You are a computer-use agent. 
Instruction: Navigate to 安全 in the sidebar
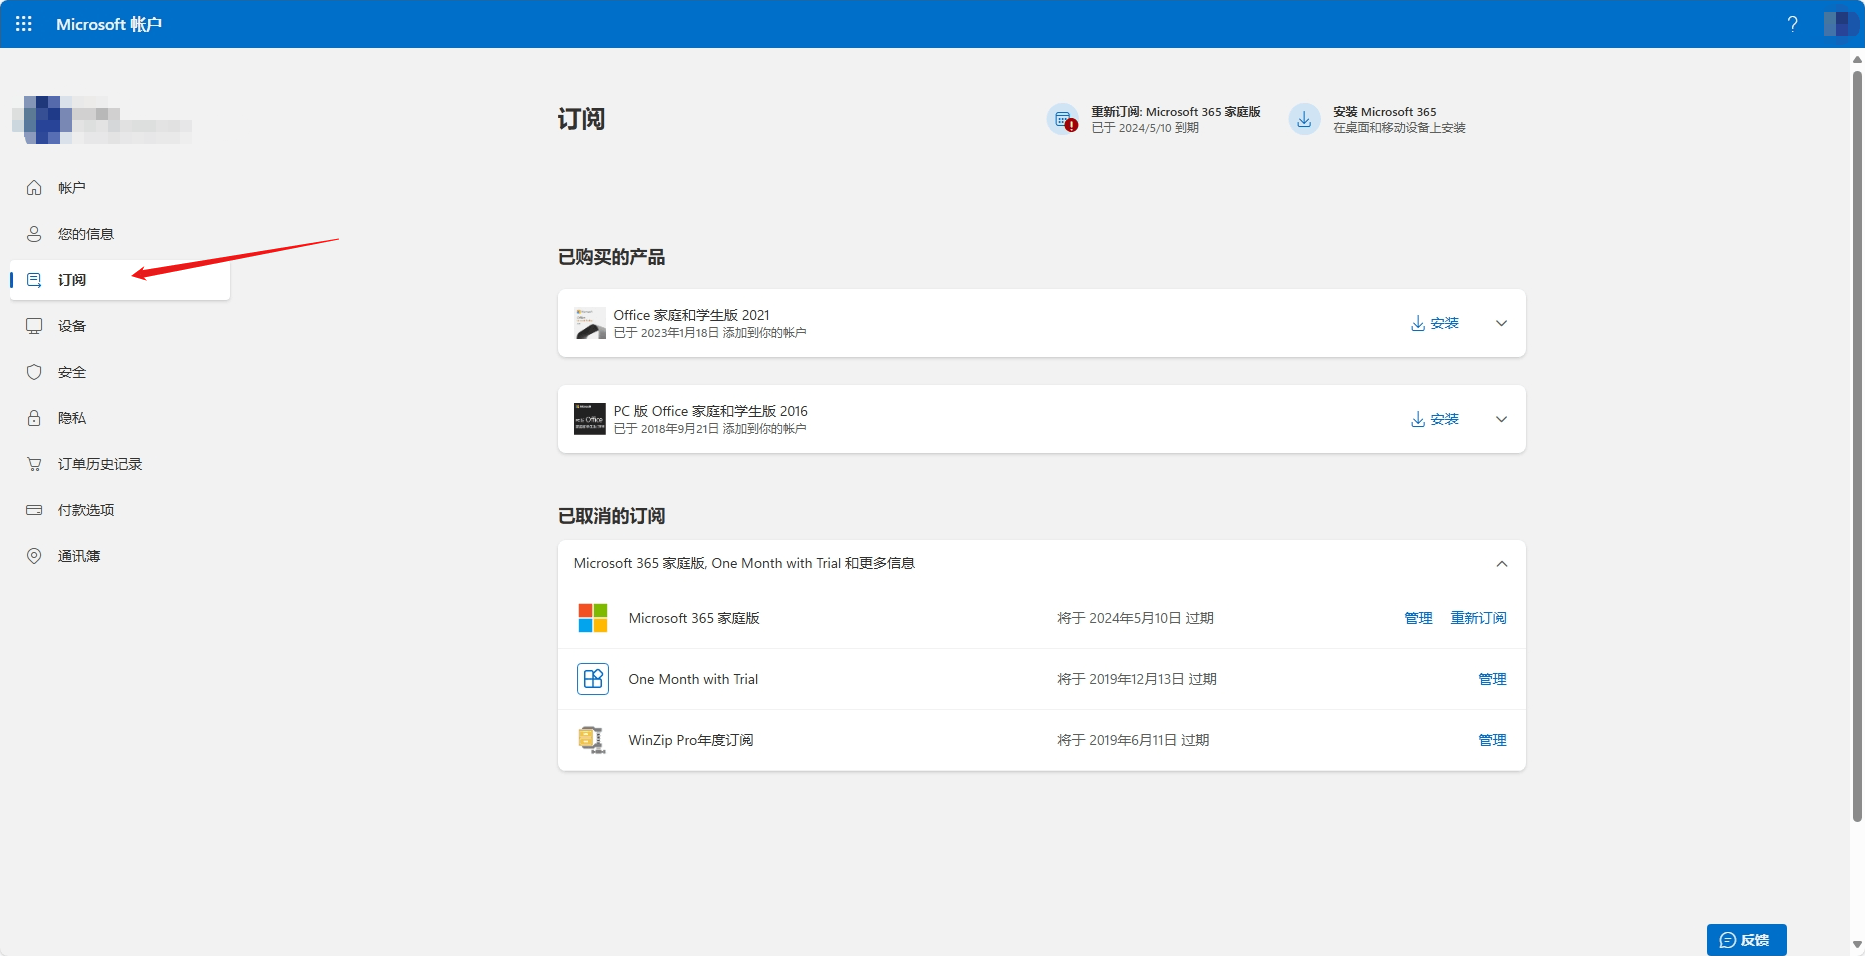point(120,372)
